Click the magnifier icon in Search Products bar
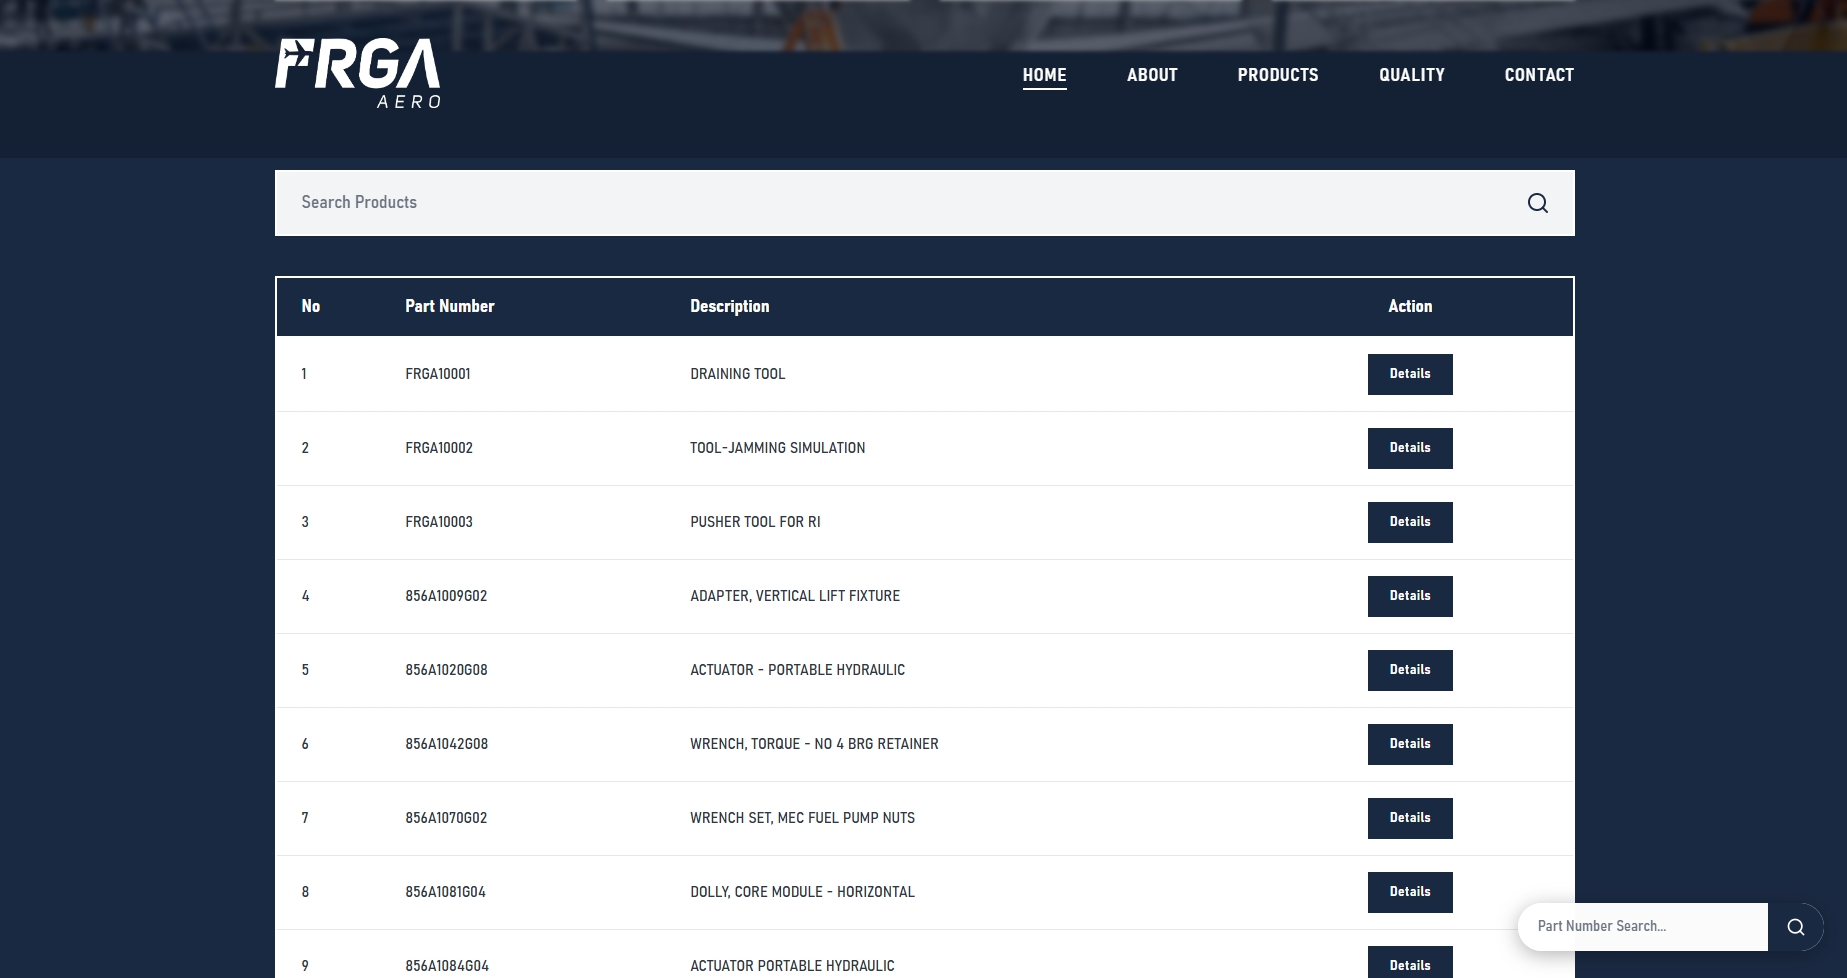1847x978 pixels. 1537,204
